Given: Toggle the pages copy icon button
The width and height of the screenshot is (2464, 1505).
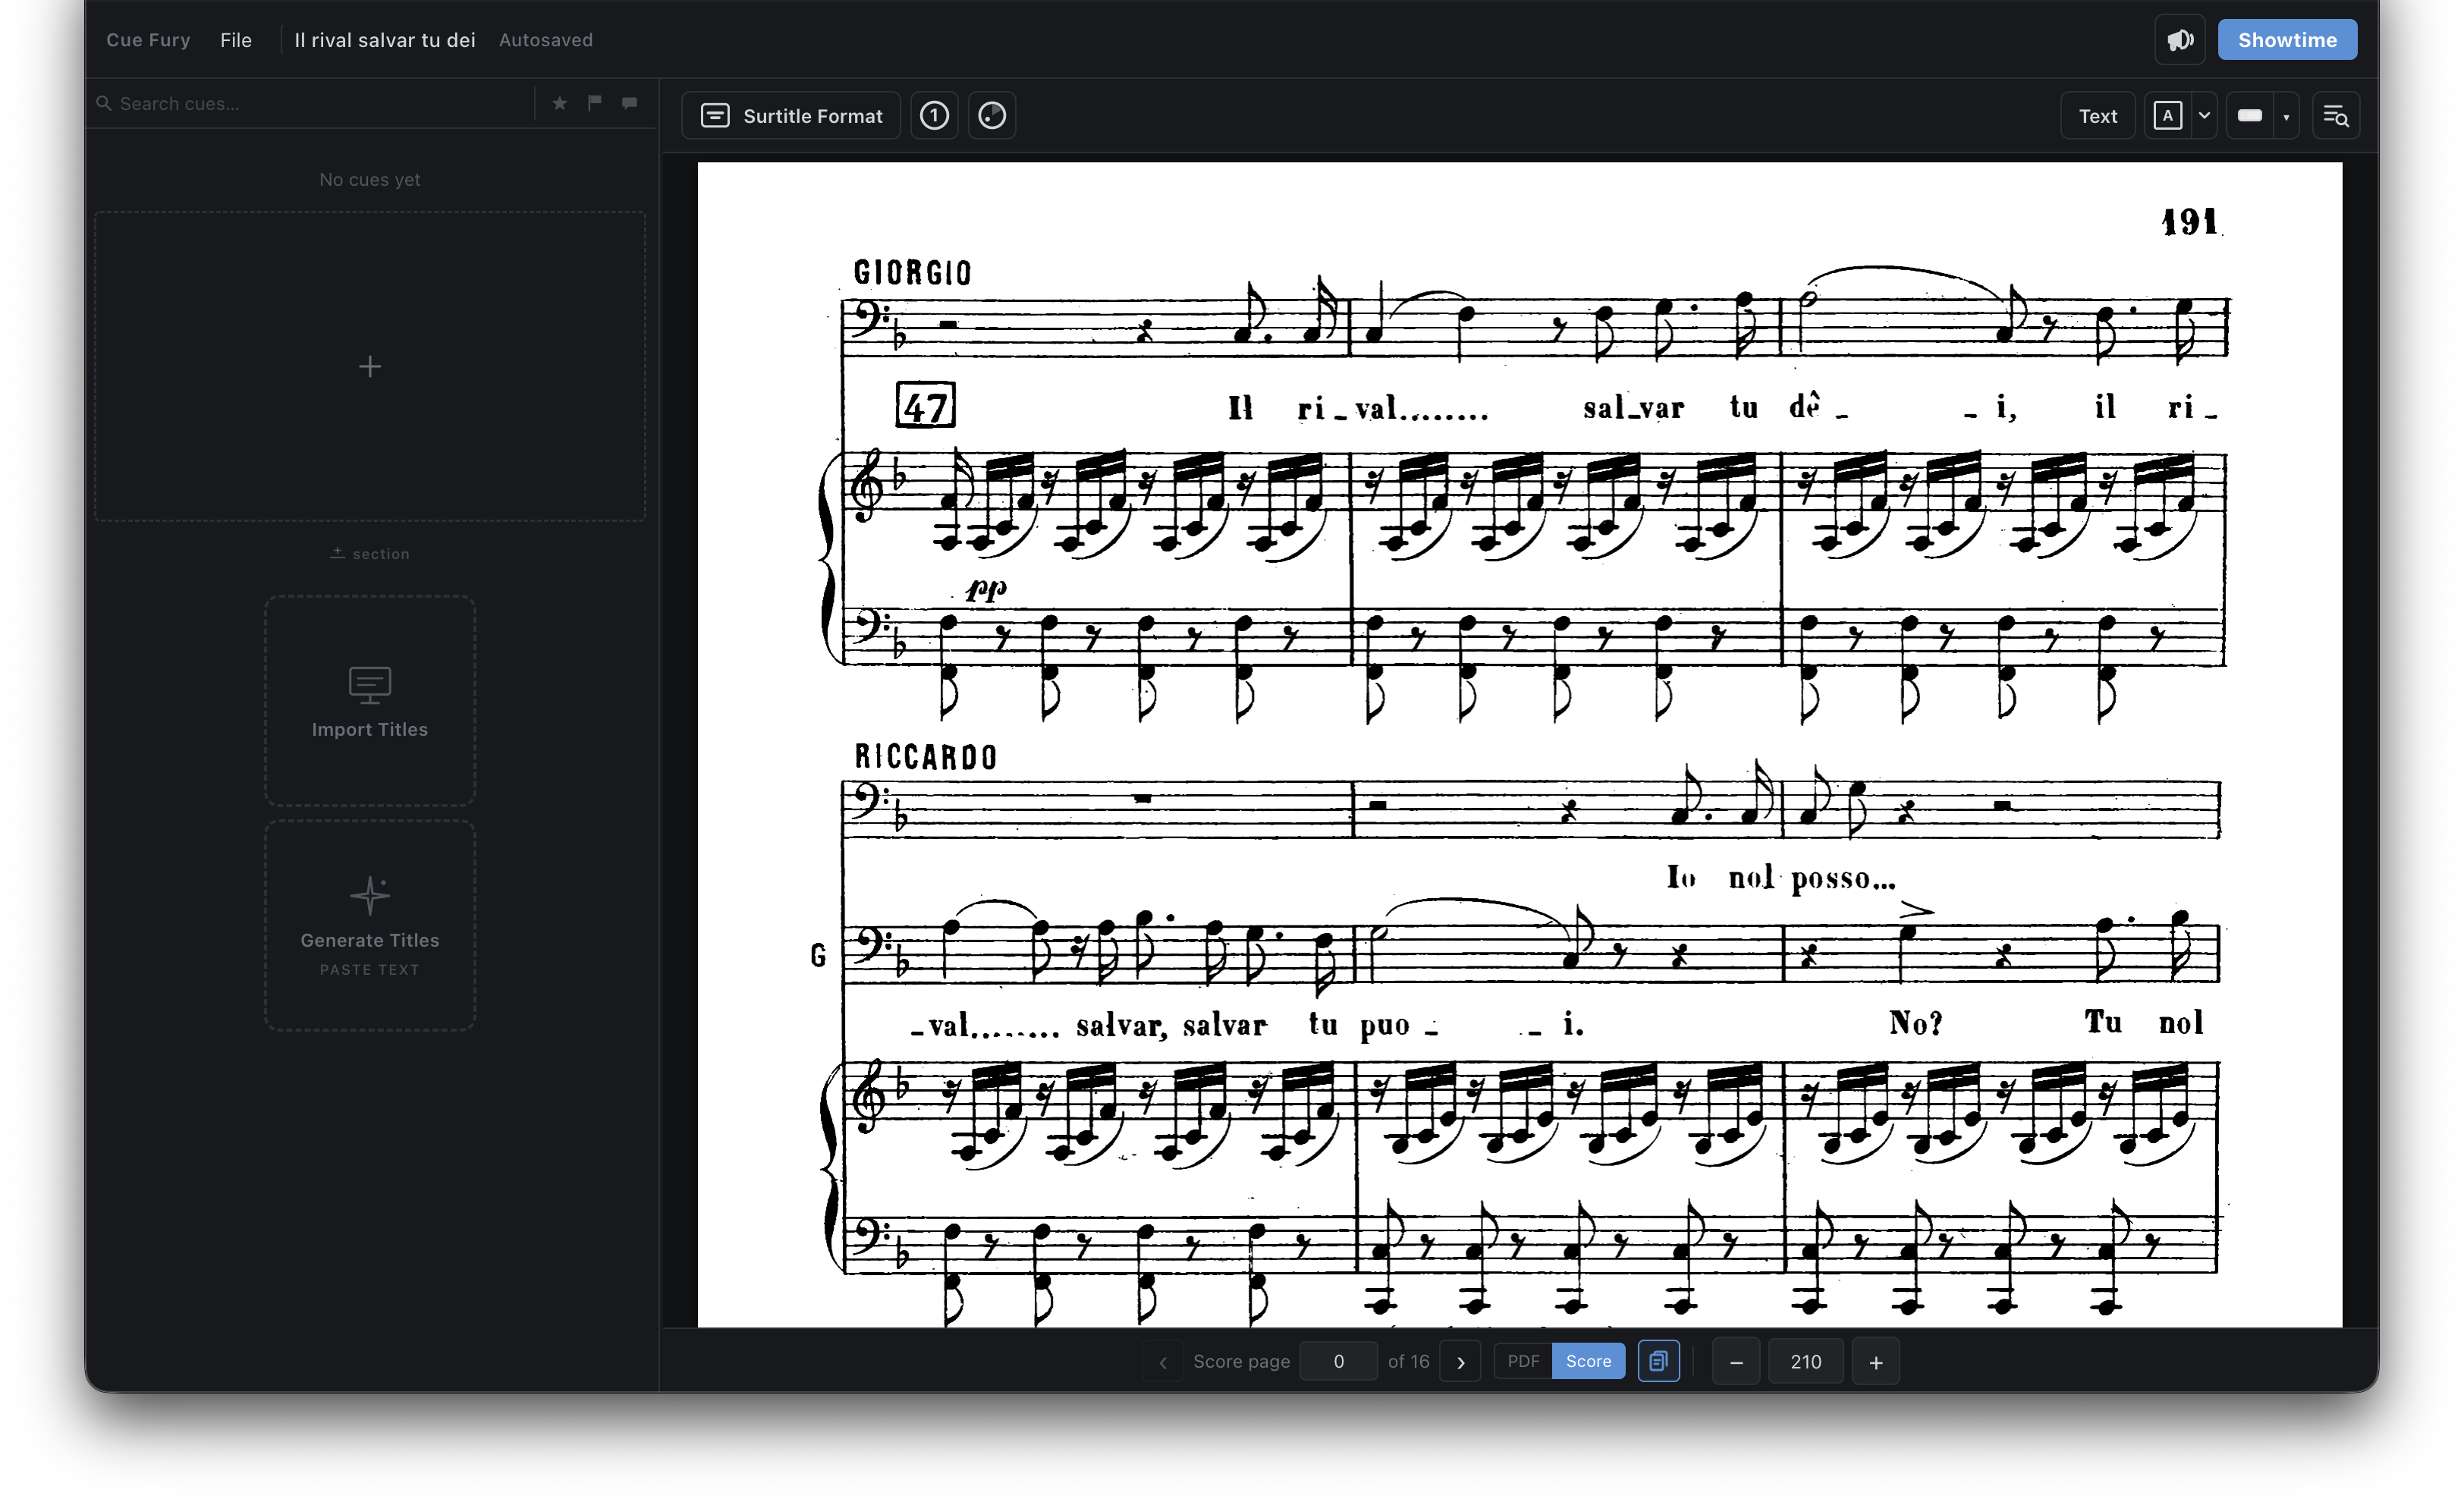Looking at the screenshot, I should 1658,1361.
